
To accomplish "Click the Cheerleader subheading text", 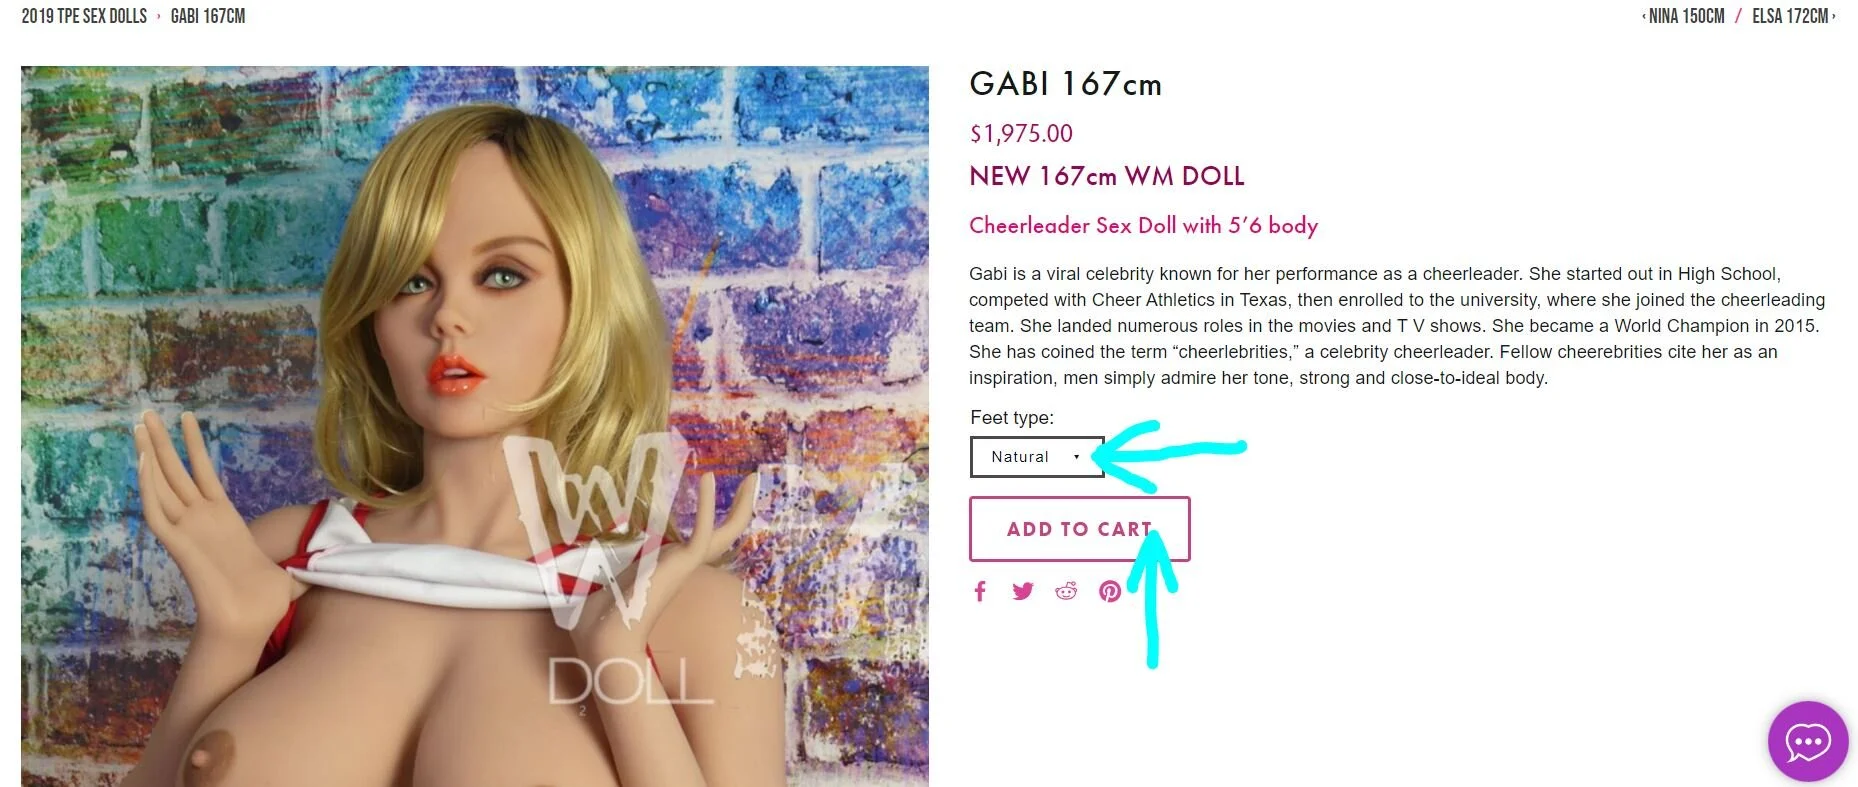I will click(1143, 226).
